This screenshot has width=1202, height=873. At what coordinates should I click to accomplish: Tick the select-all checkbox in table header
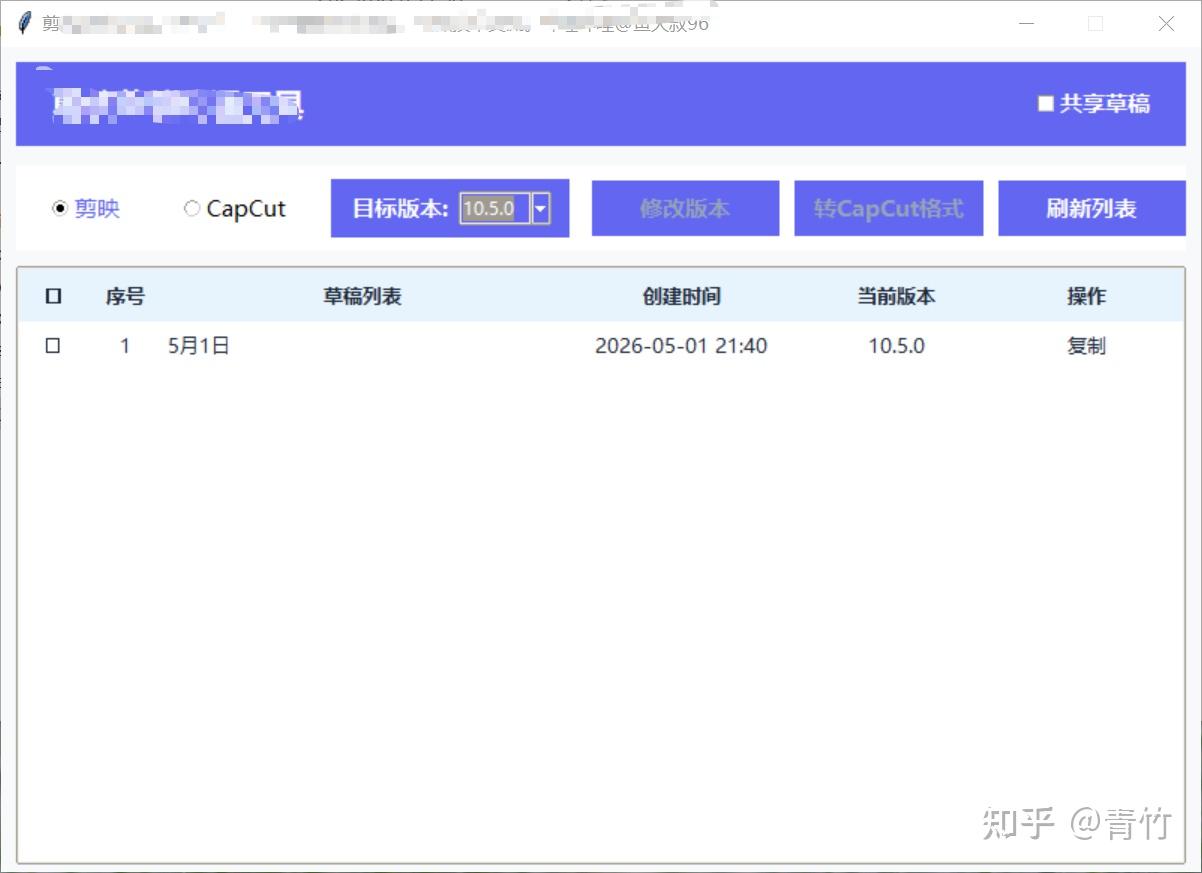pos(54,296)
